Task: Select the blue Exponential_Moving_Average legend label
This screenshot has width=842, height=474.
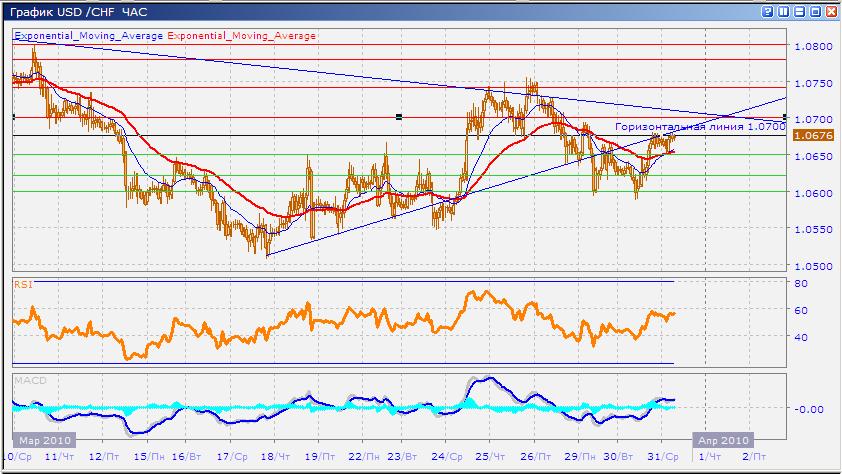Action: (88, 35)
